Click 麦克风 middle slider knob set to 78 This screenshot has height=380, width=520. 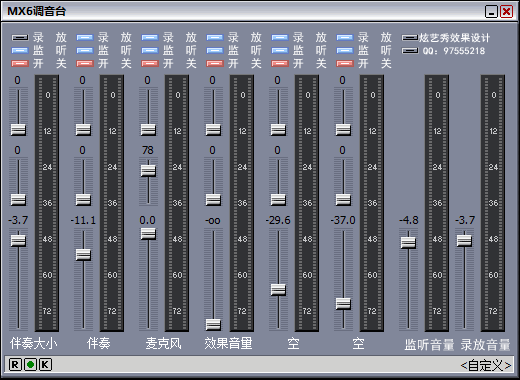pos(148,171)
